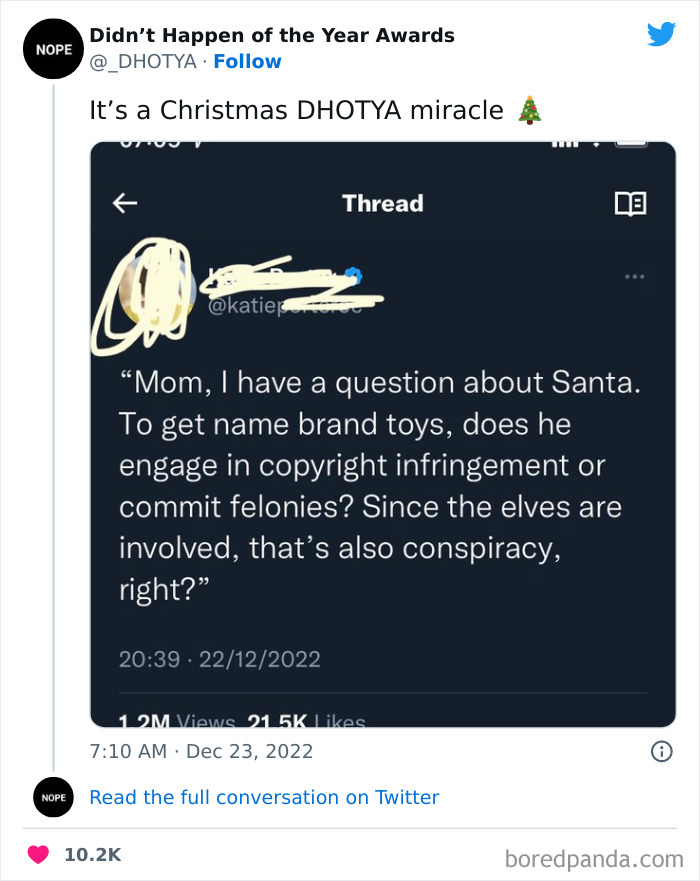Open the full conversation on Twitter
This screenshot has width=700, height=881.
264,797
